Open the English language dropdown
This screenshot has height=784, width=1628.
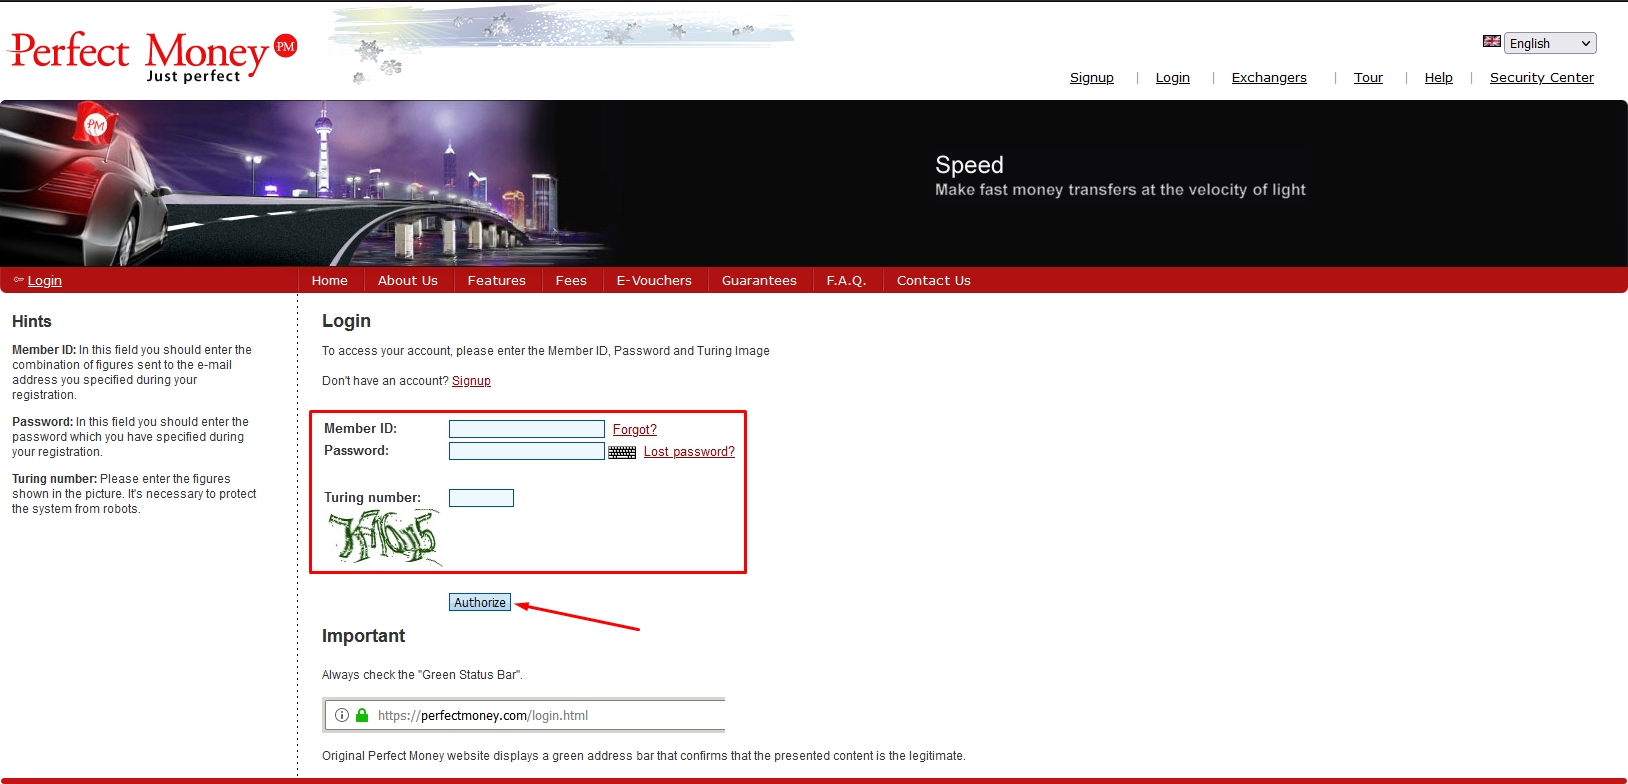[1550, 43]
